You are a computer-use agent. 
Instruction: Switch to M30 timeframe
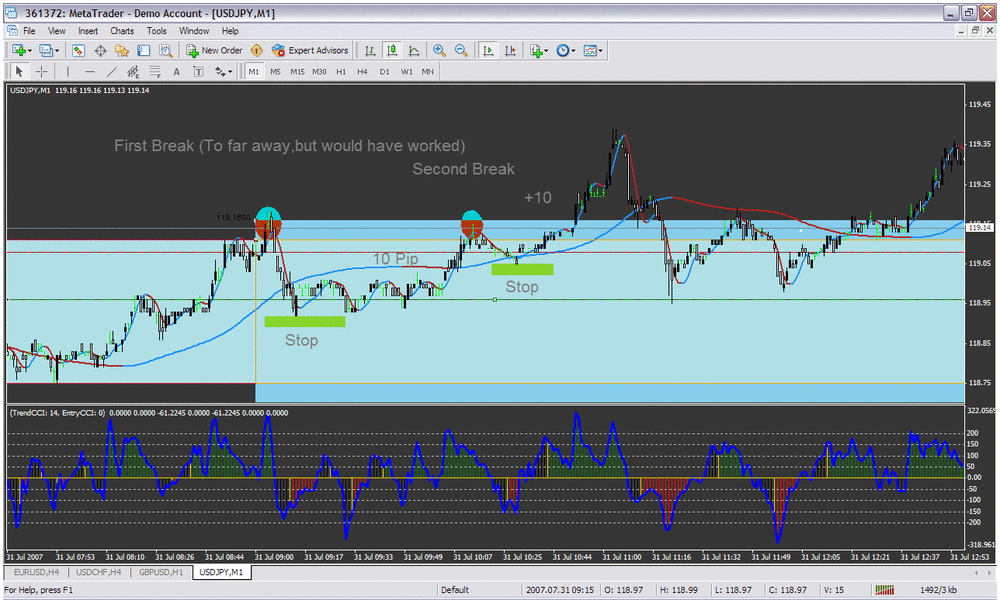point(320,71)
